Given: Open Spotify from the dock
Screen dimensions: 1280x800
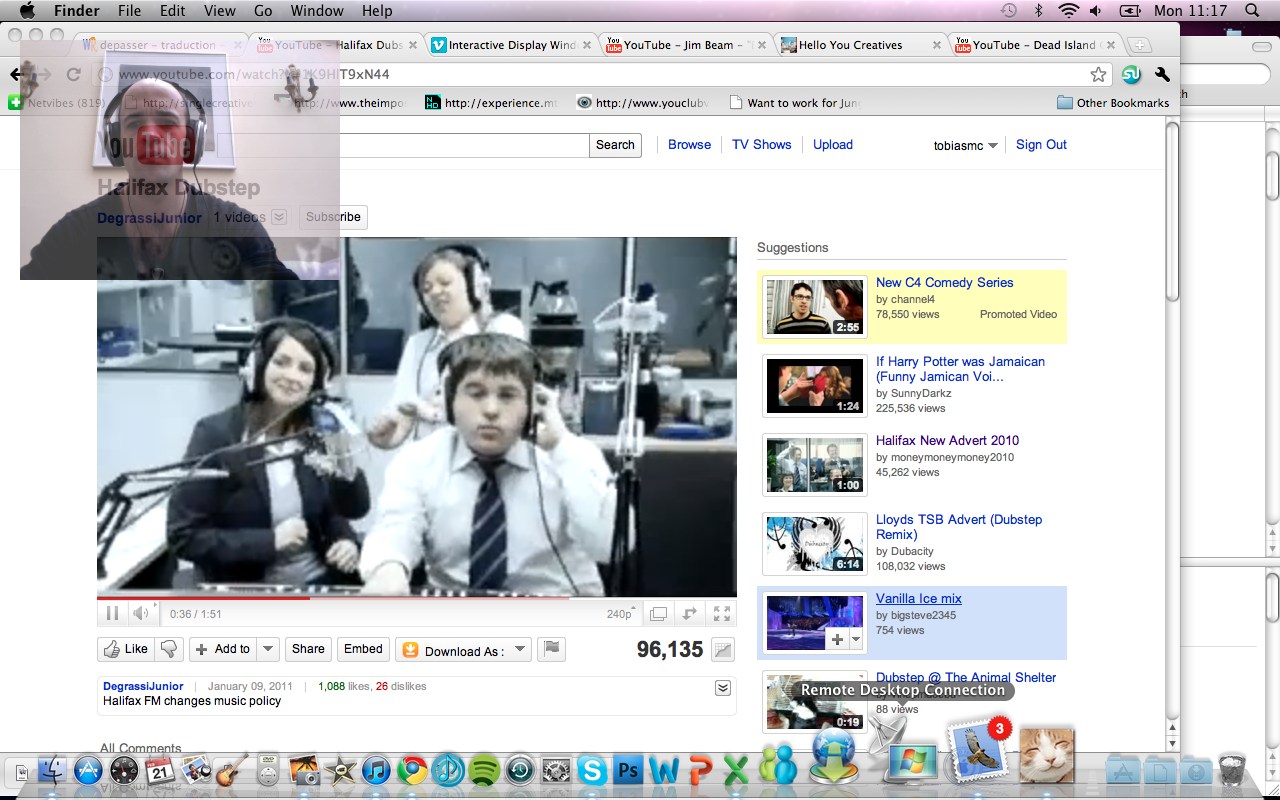Looking at the screenshot, I should pyautogui.click(x=484, y=770).
